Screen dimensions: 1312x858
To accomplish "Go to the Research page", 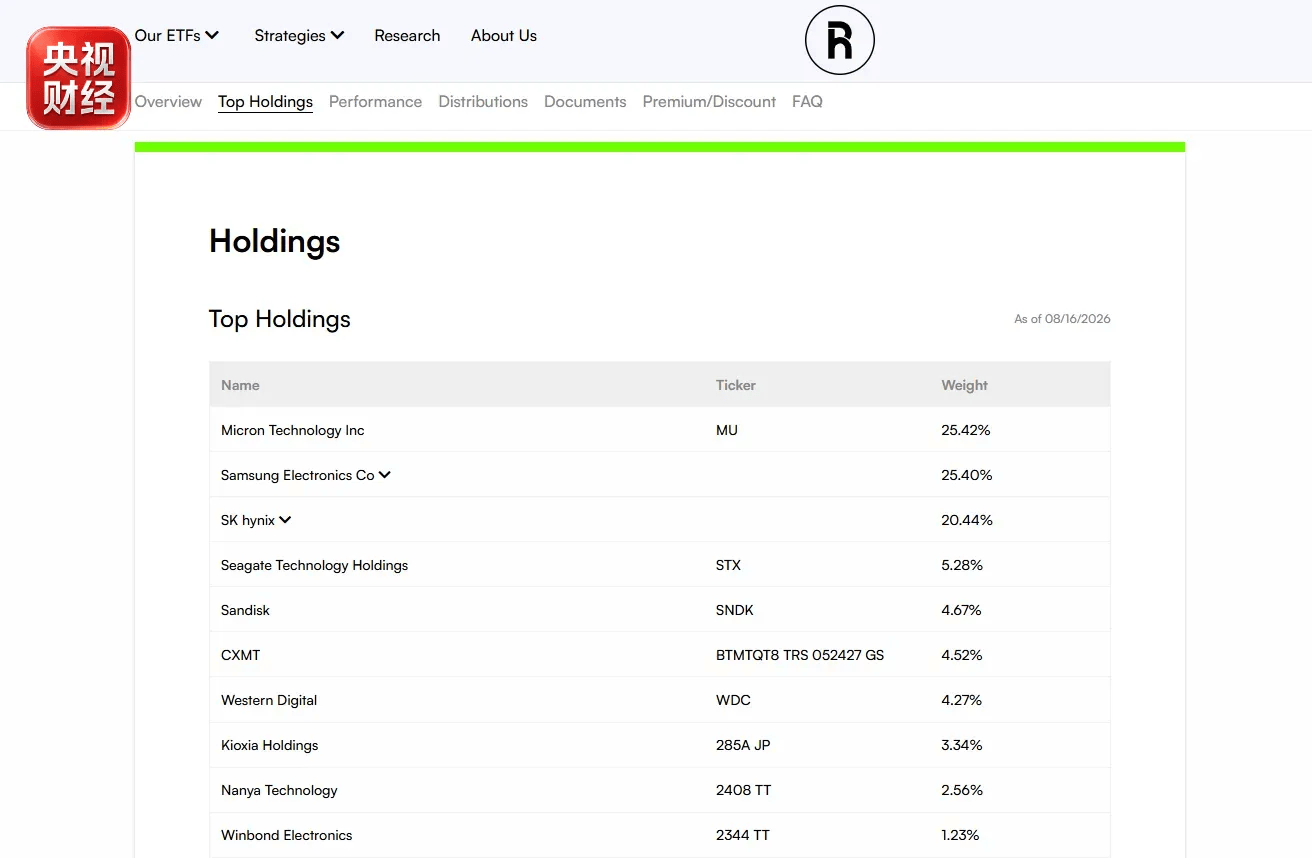I will point(407,35).
